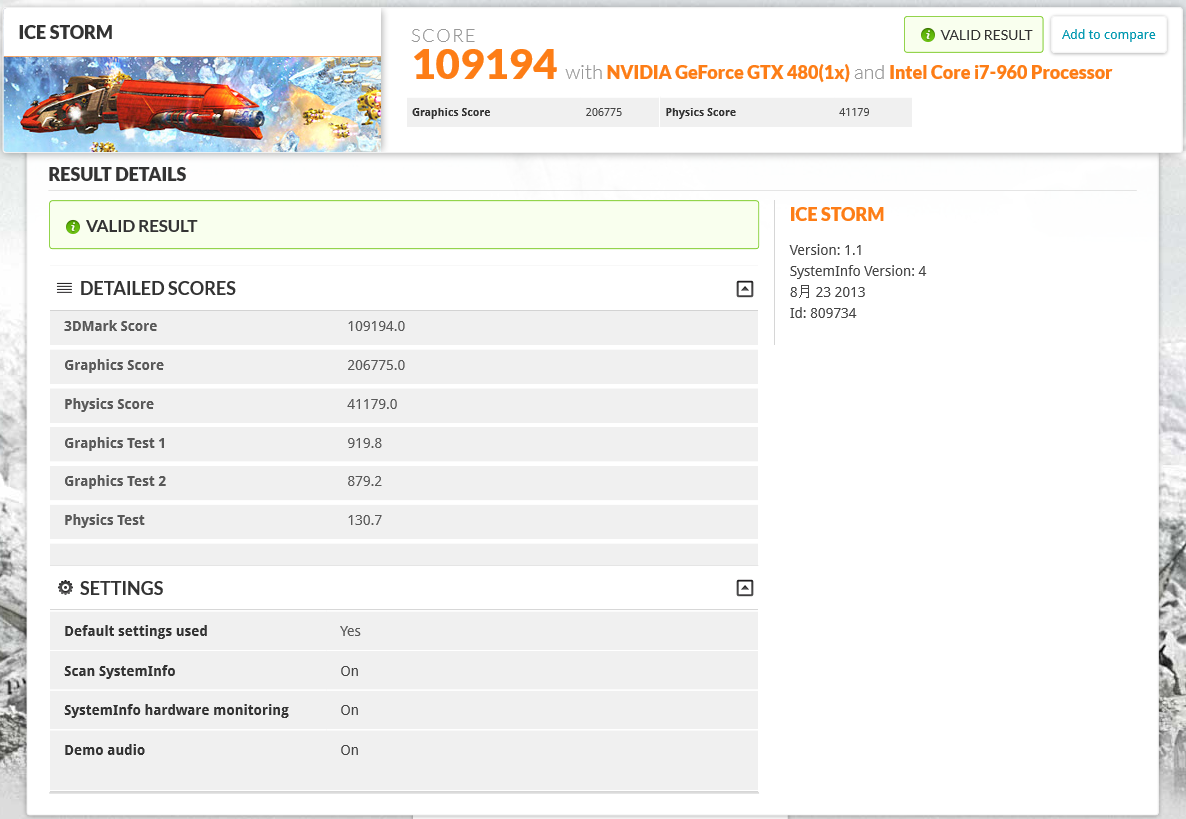The image size is (1186, 819).
Task: Collapse the Settings section
Action: (x=744, y=588)
